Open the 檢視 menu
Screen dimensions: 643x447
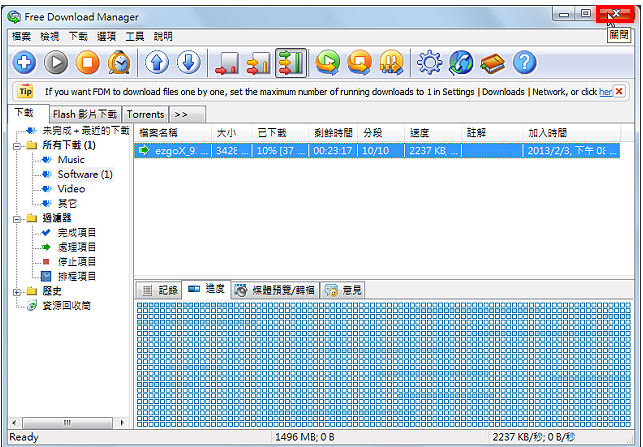coord(50,36)
